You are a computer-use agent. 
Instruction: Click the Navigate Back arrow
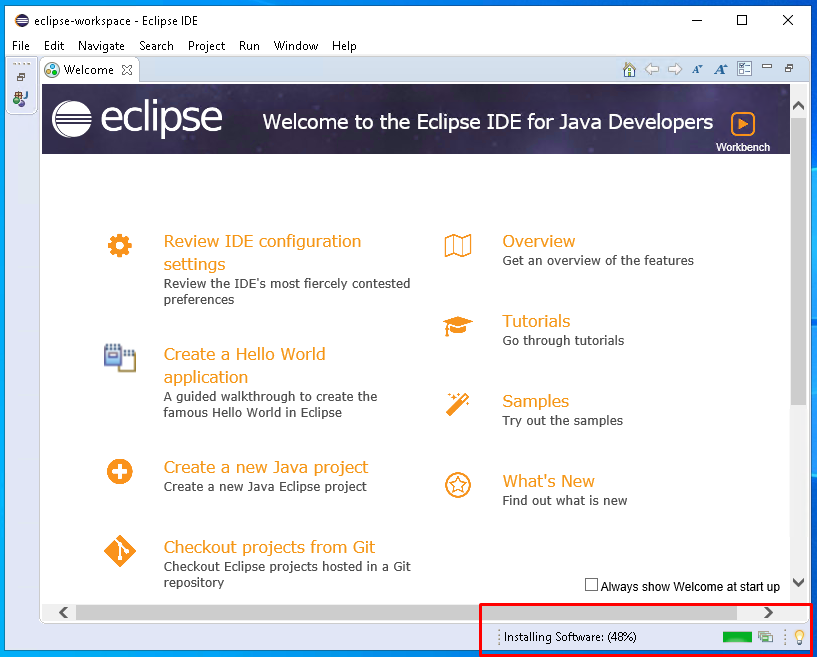click(652, 69)
